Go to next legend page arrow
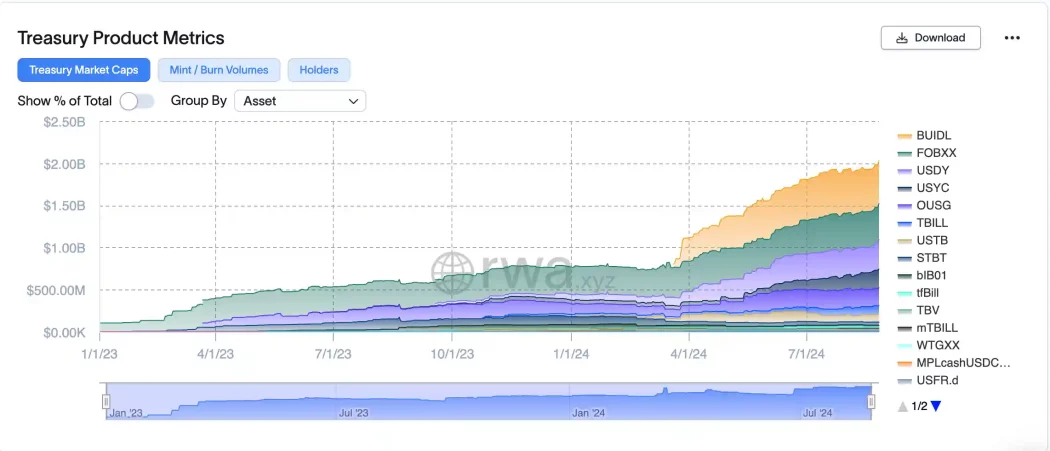 [936, 406]
